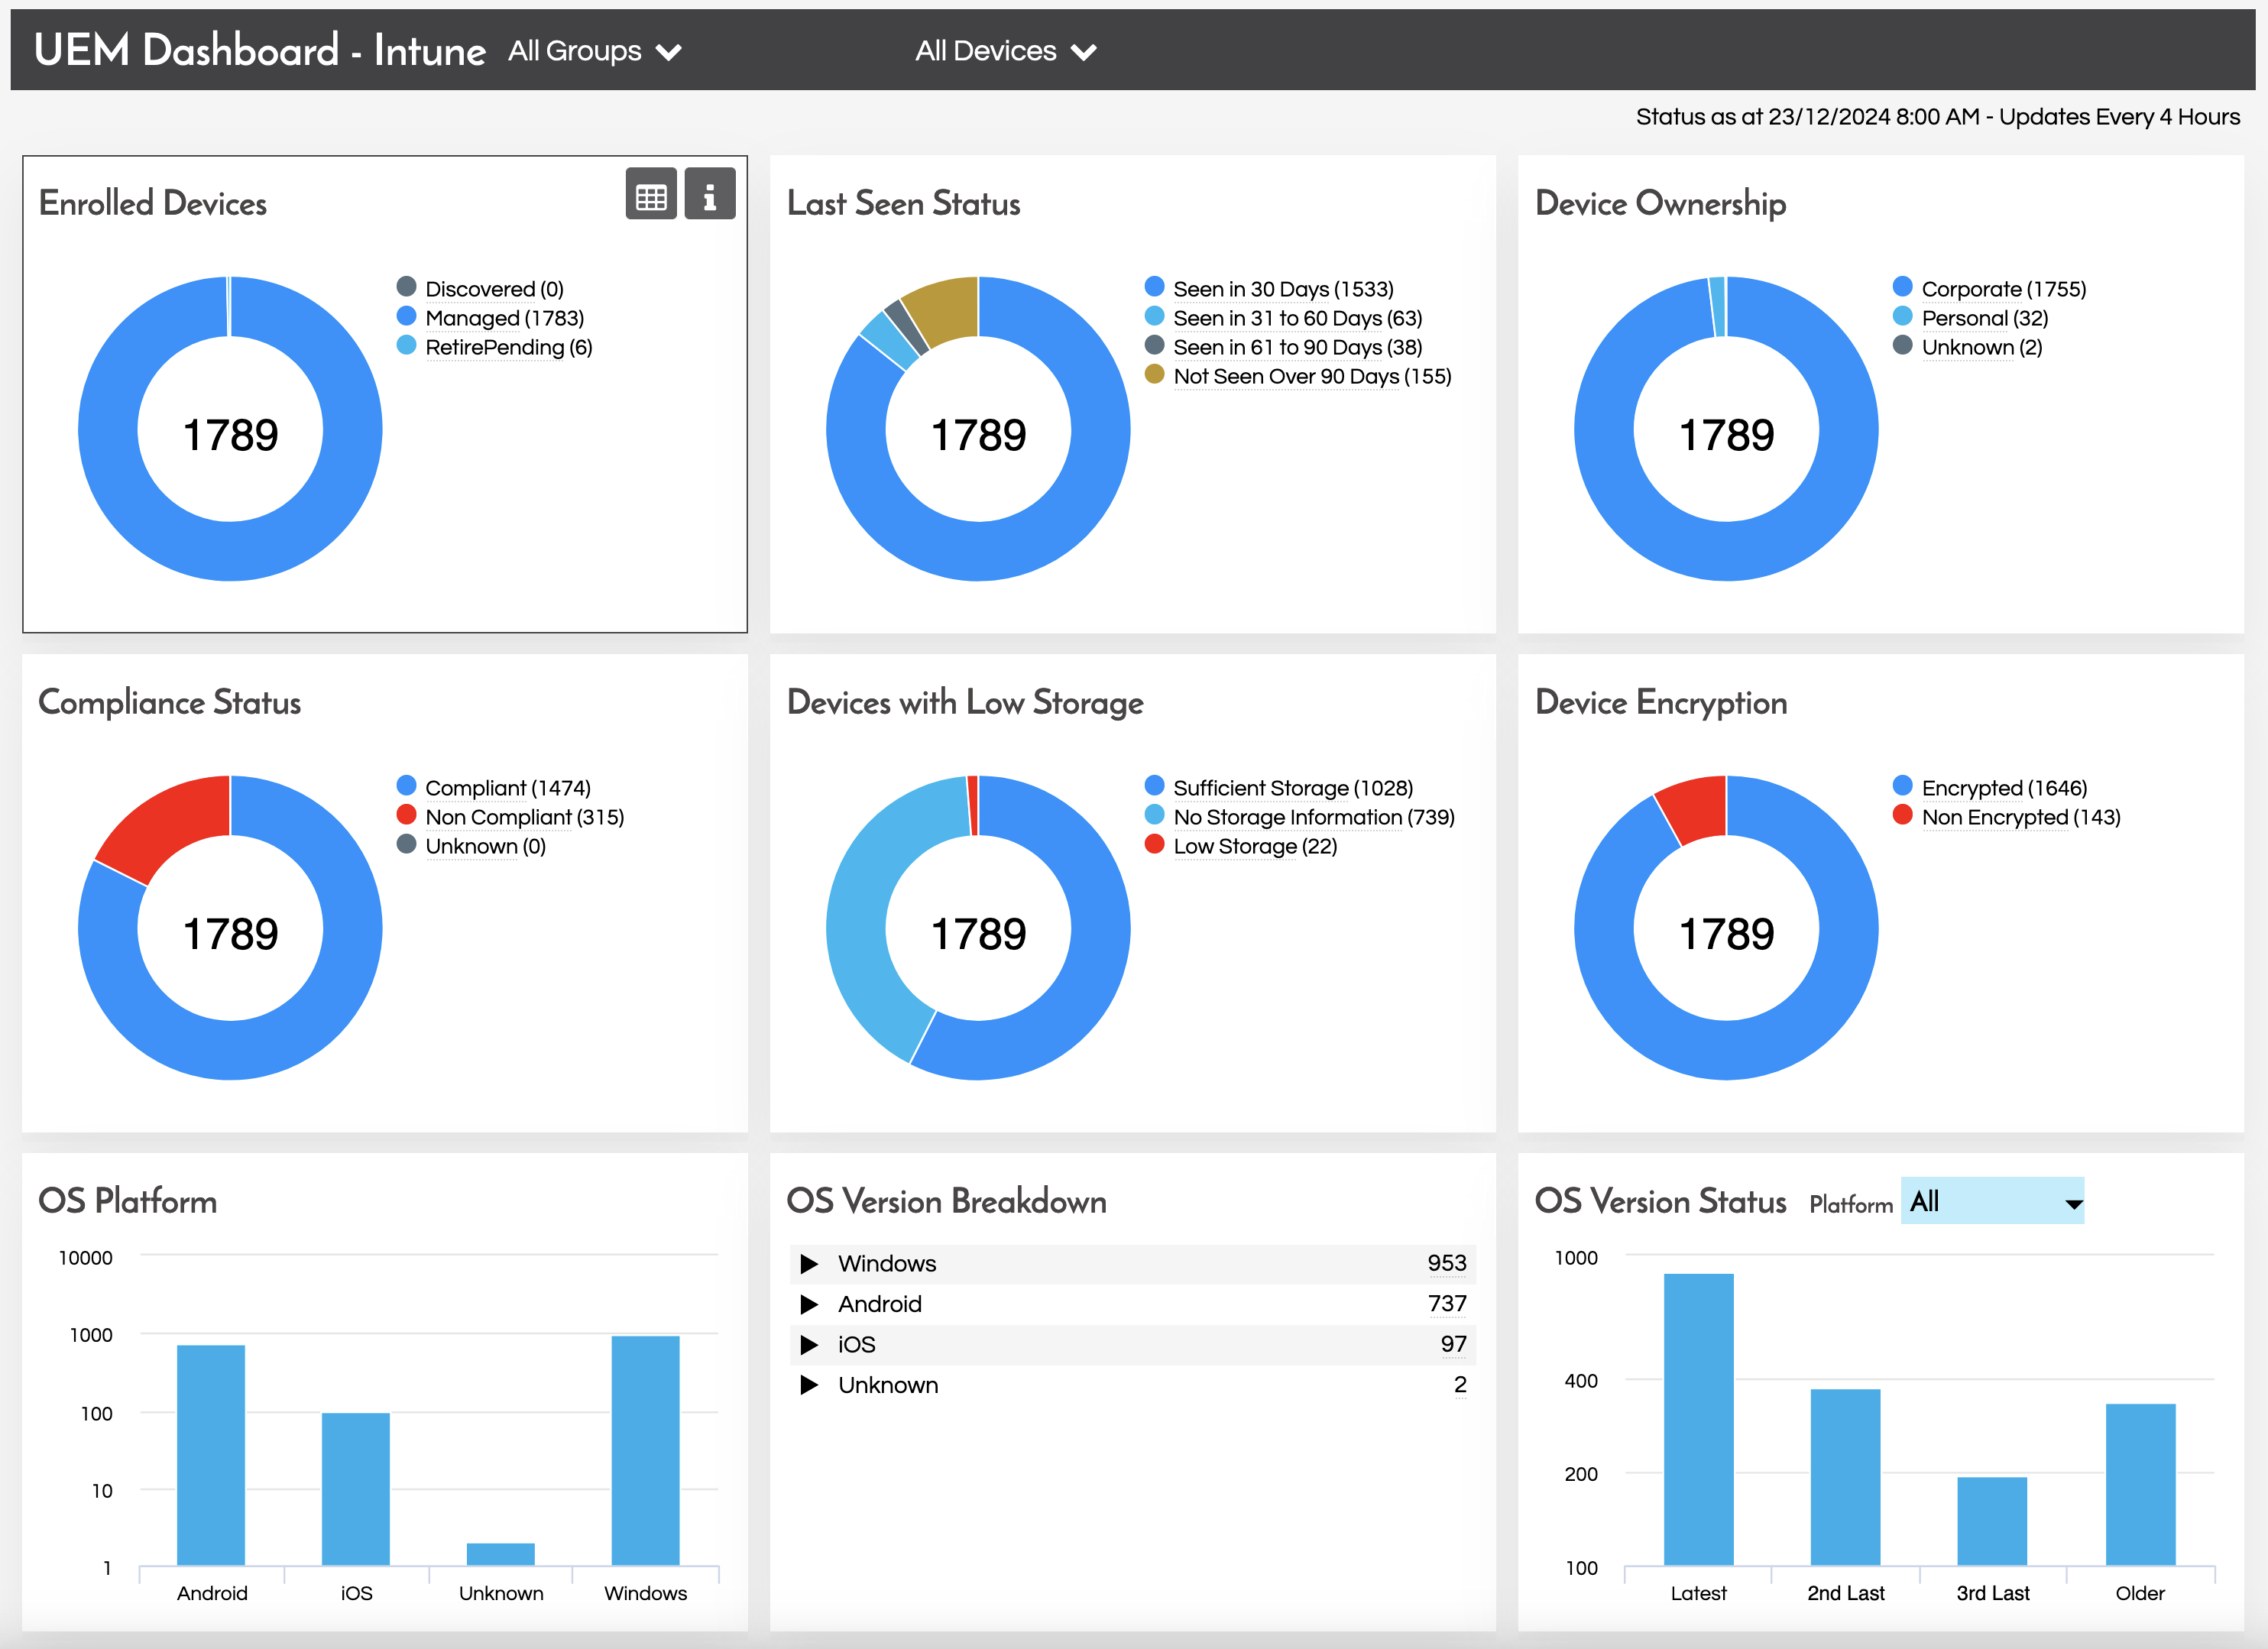Click No Storage Information (739) legend label
Image resolution: width=2268 pixels, height=1649 pixels.
1314,817
